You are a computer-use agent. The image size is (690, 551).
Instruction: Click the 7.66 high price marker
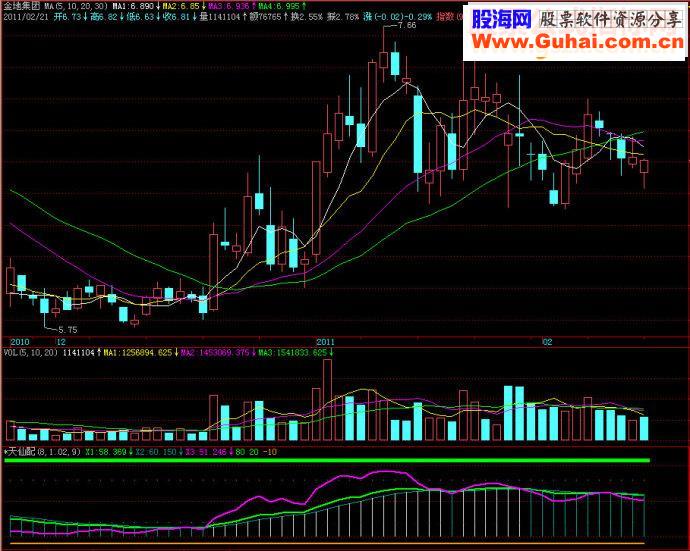pyautogui.click(x=407, y=26)
